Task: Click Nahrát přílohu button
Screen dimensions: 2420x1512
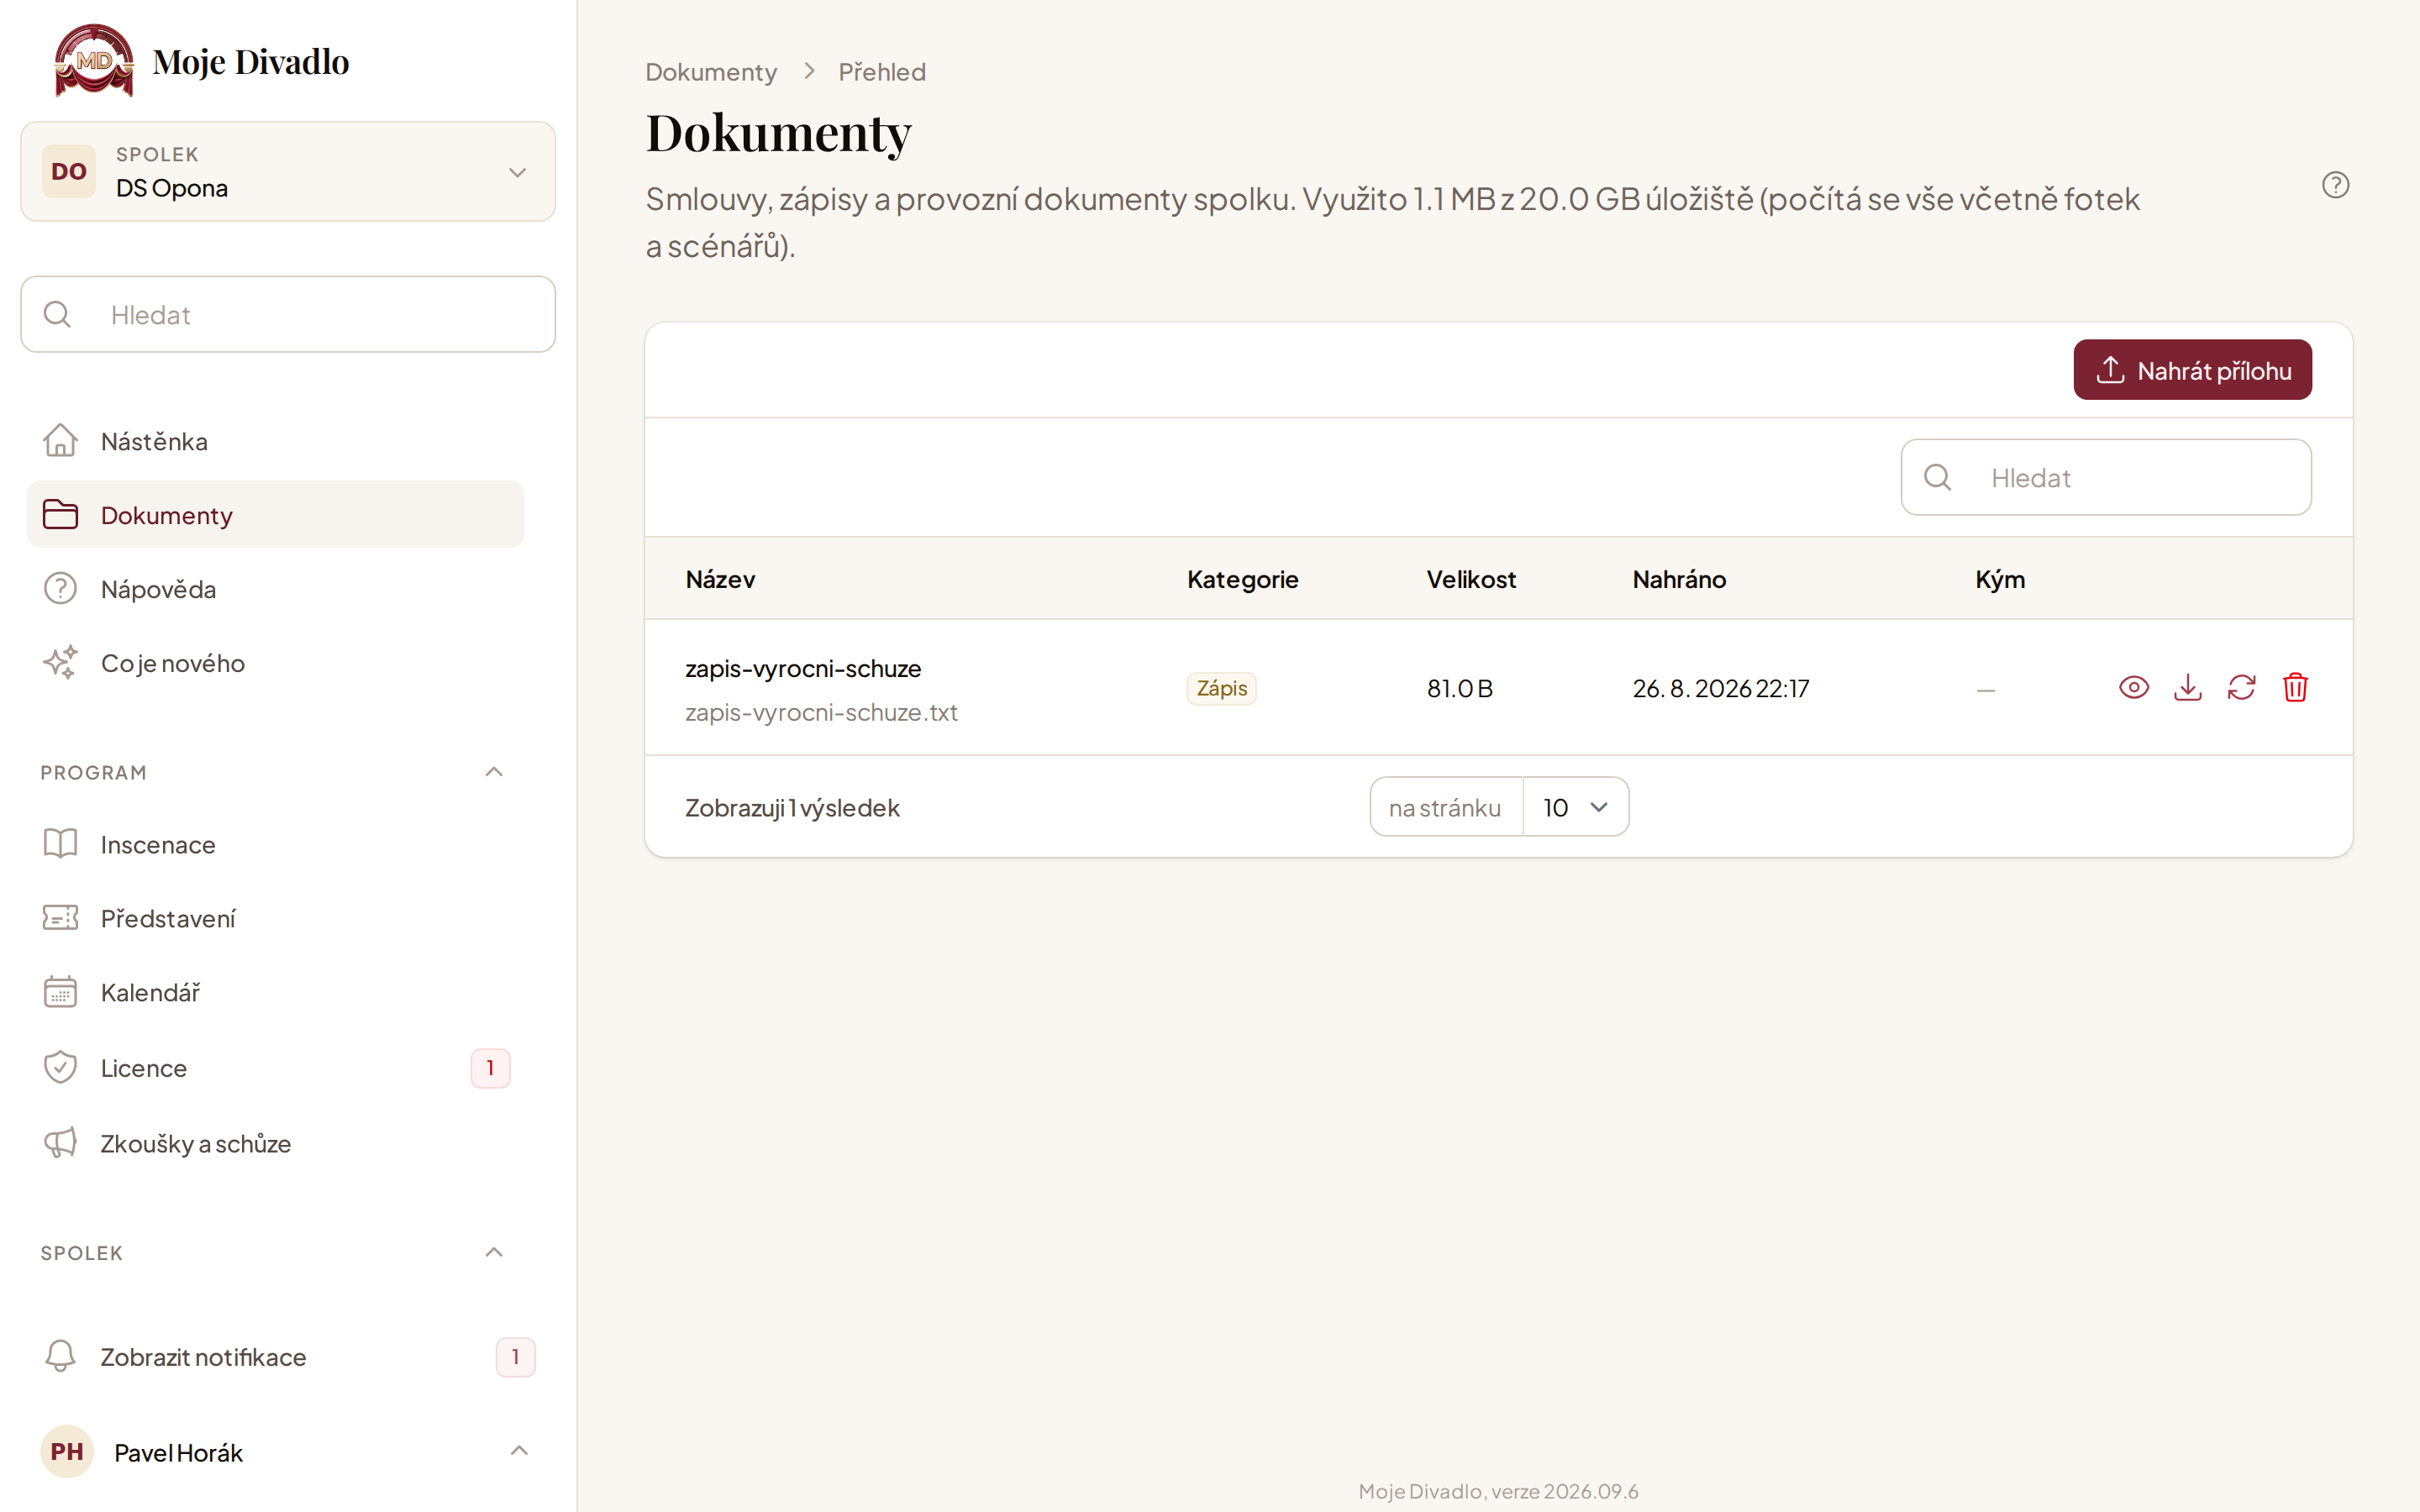Action: (2192, 370)
